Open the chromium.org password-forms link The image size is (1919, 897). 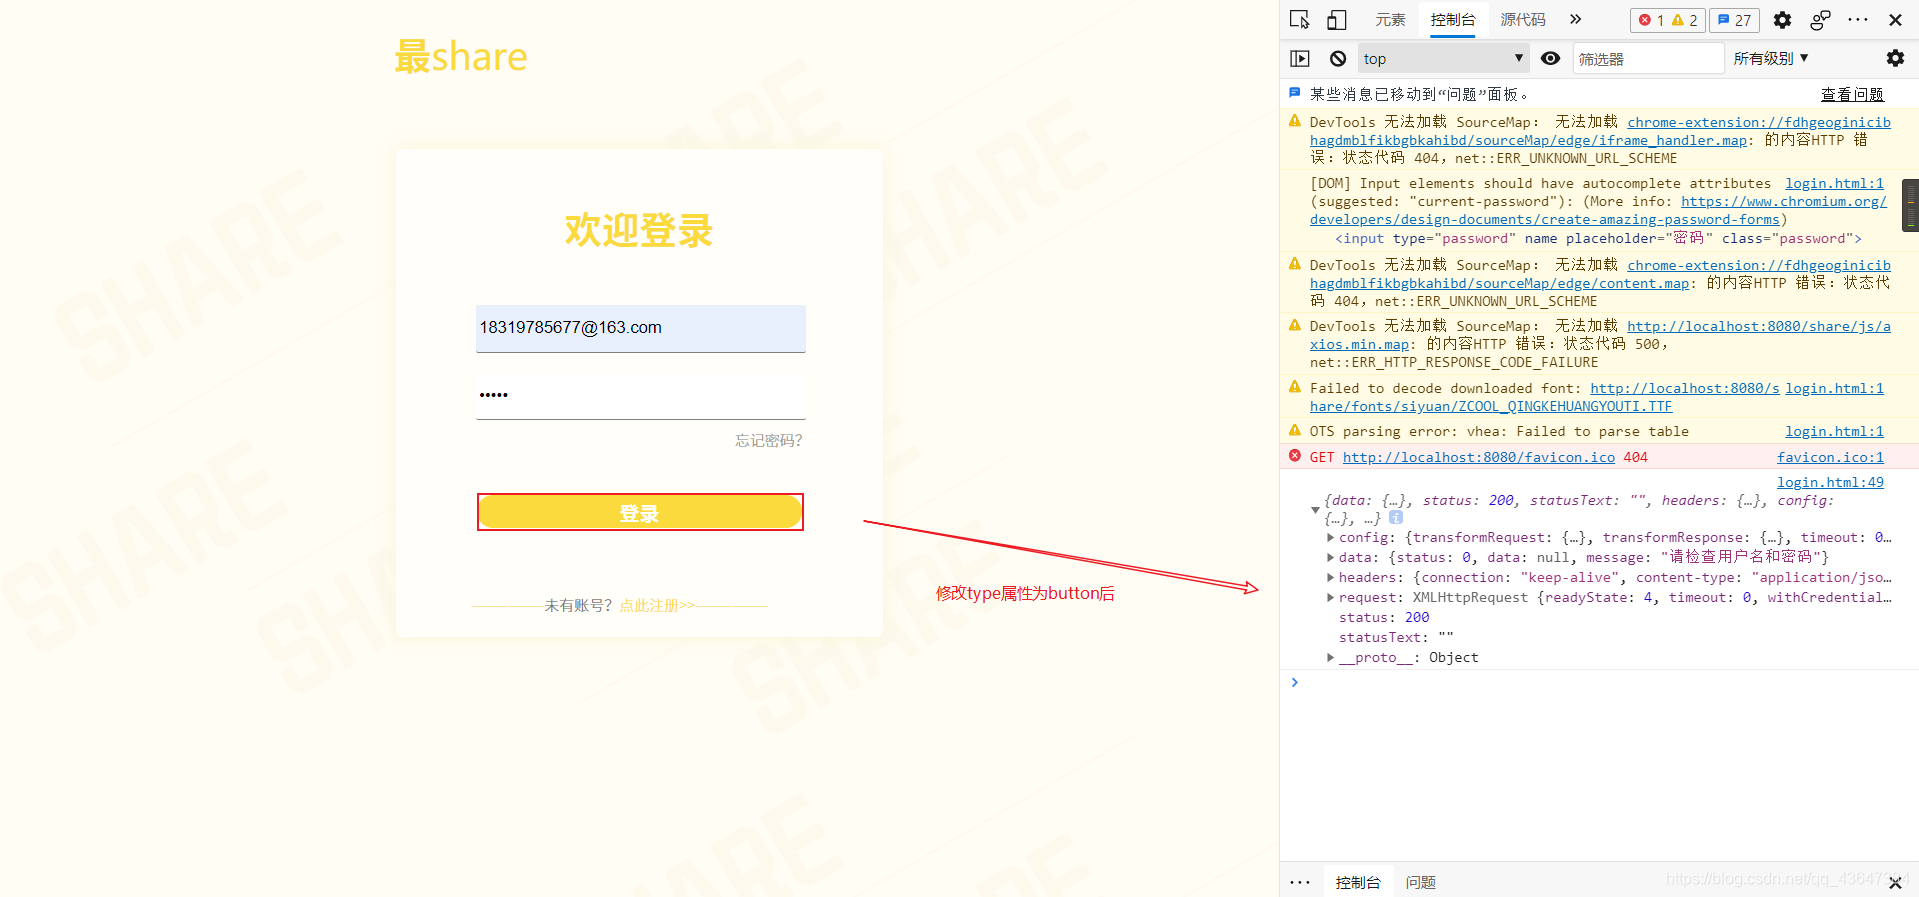(1598, 210)
